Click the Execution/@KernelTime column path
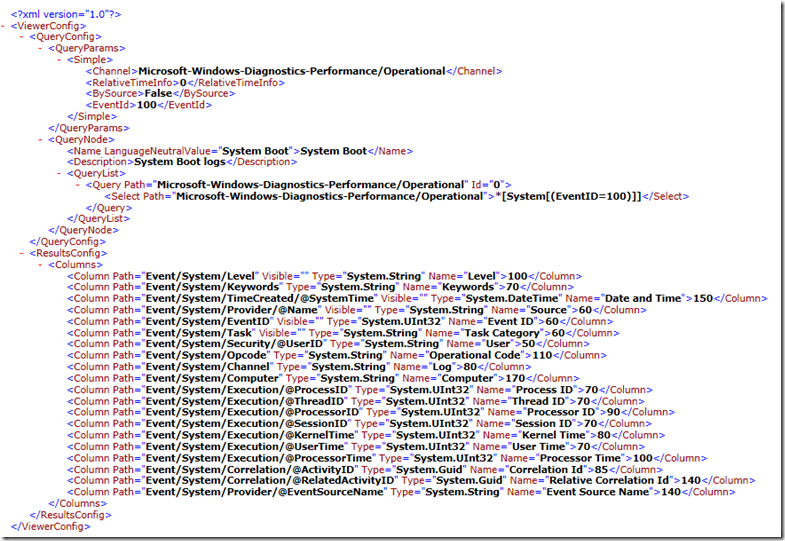The width and height of the screenshot is (785, 541). point(250,435)
